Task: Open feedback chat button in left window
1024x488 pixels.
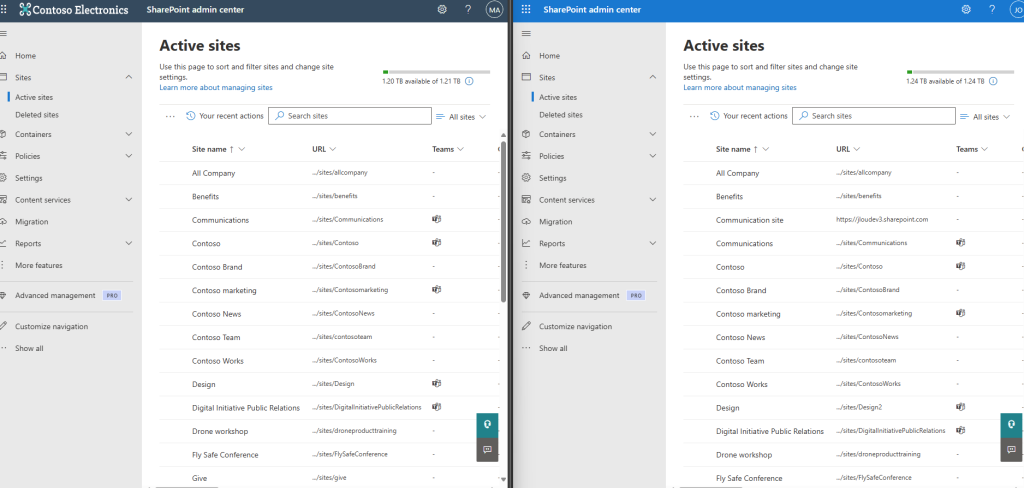Action: click(x=487, y=450)
